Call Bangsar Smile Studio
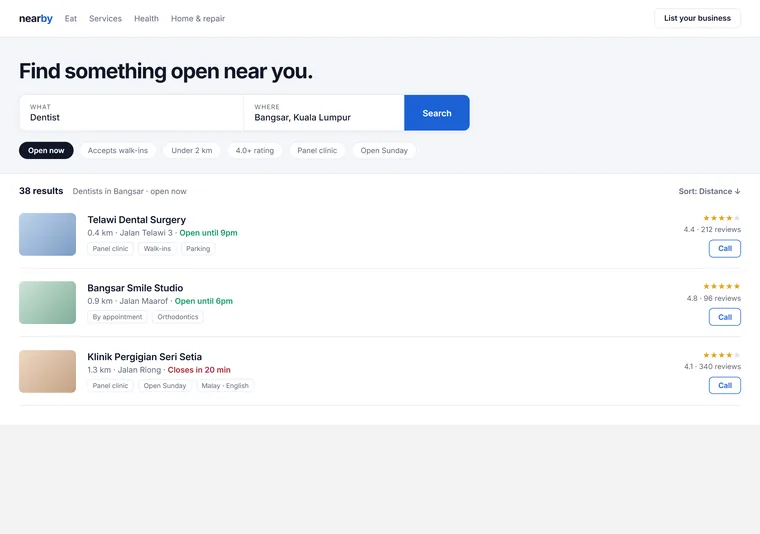The height and width of the screenshot is (534, 760). click(725, 317)
